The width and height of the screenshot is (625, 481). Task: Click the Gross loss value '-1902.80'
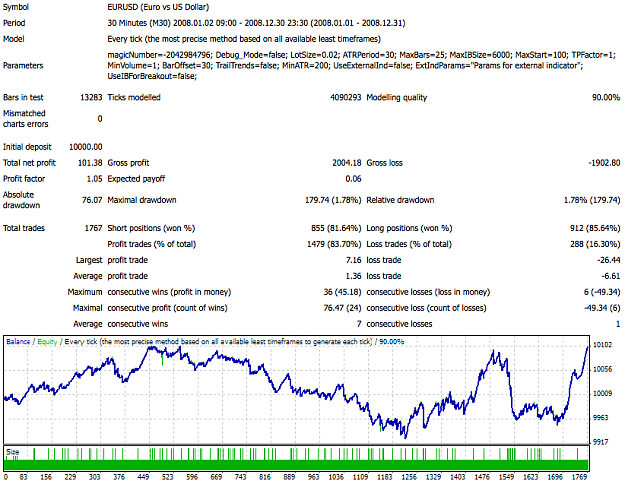coord(604,163)
